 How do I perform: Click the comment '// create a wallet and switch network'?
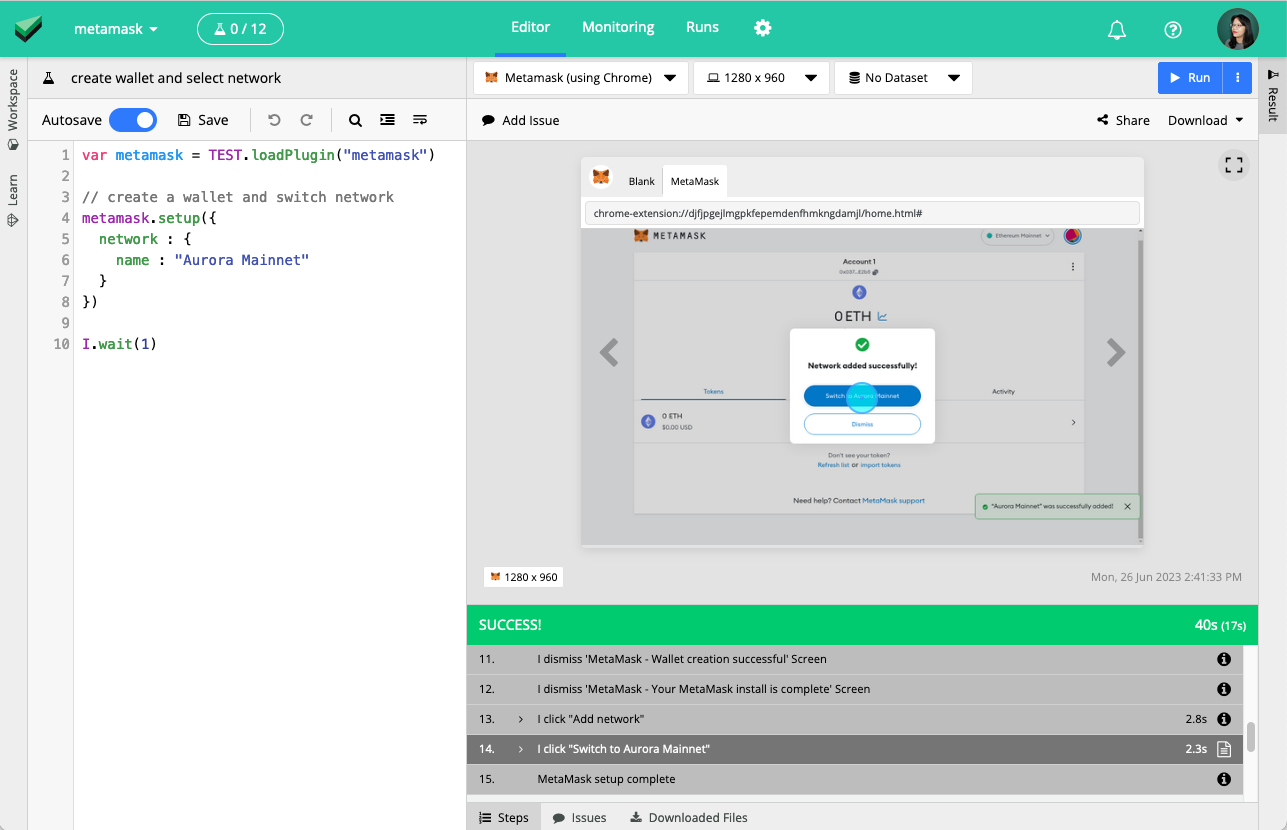coord(238,197)
